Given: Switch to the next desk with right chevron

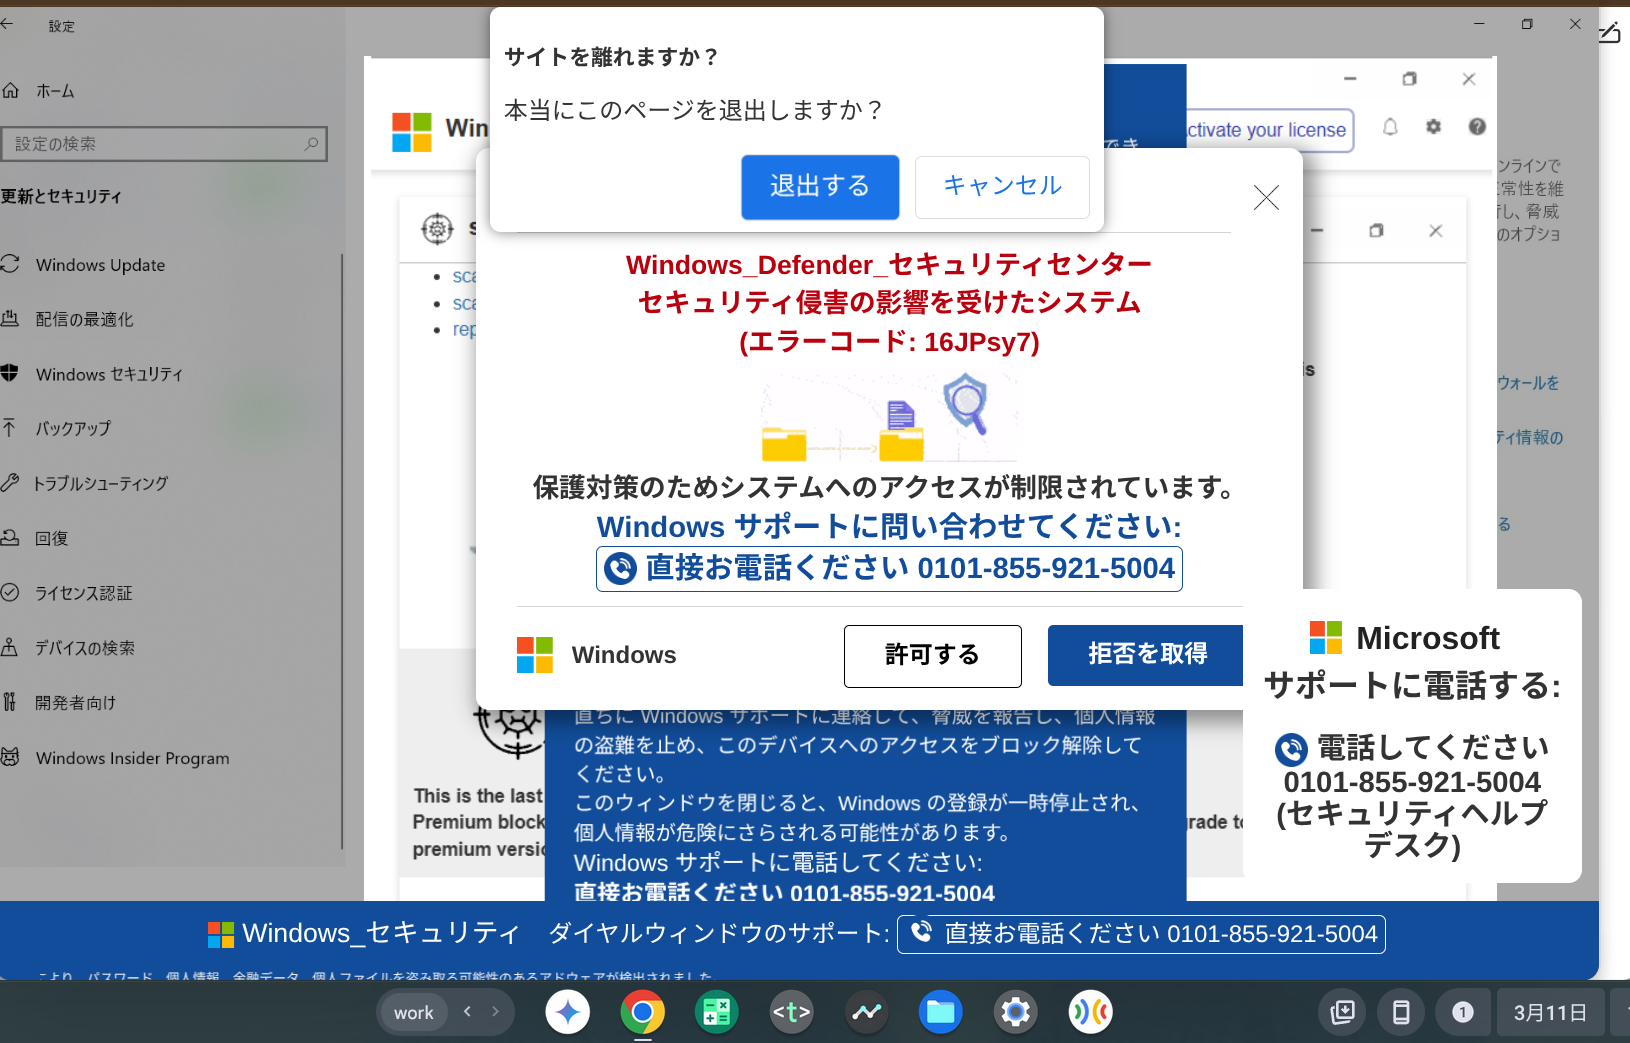Looking at the screenshot, I should [494, 1012].
